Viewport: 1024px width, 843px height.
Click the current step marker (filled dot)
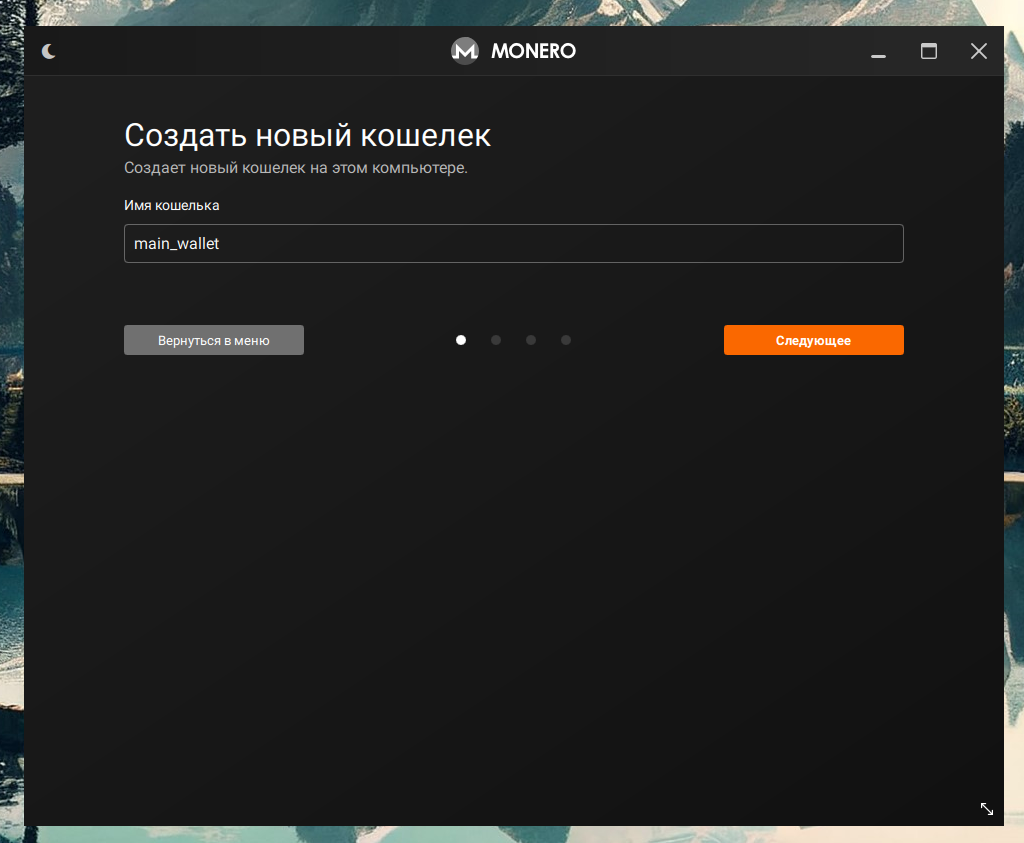tap(461, 340)
